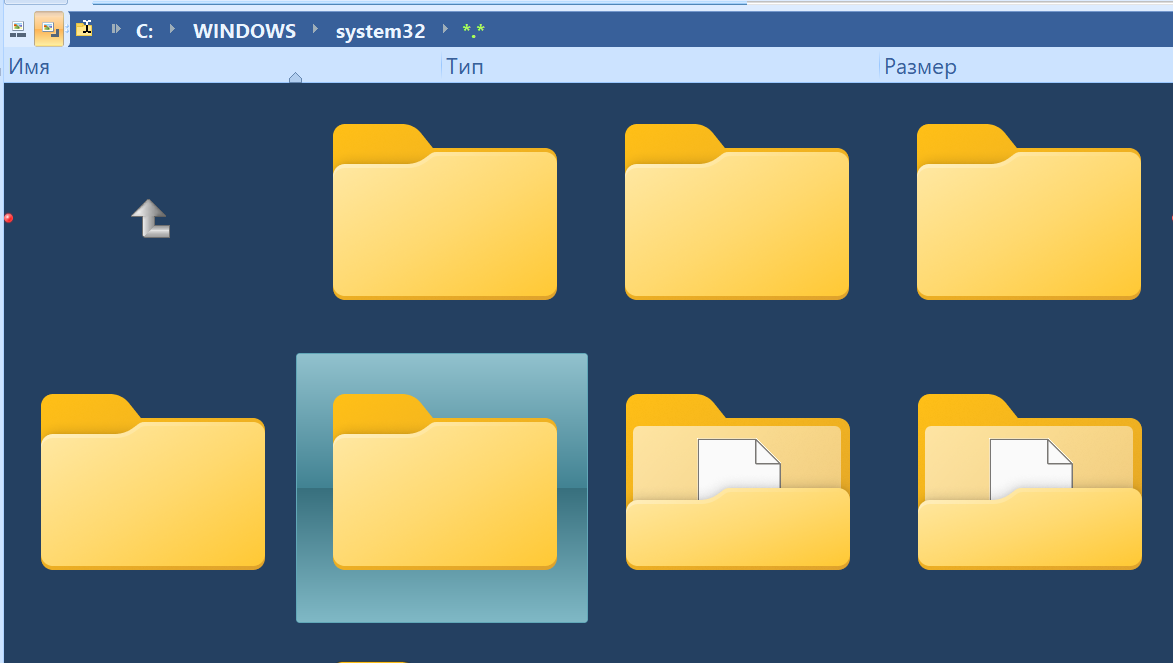Image resolution: width=1173 pixels, height=663 pixels.
Task: Click the sort triangle under the Имя header
Action: (295, 77)
